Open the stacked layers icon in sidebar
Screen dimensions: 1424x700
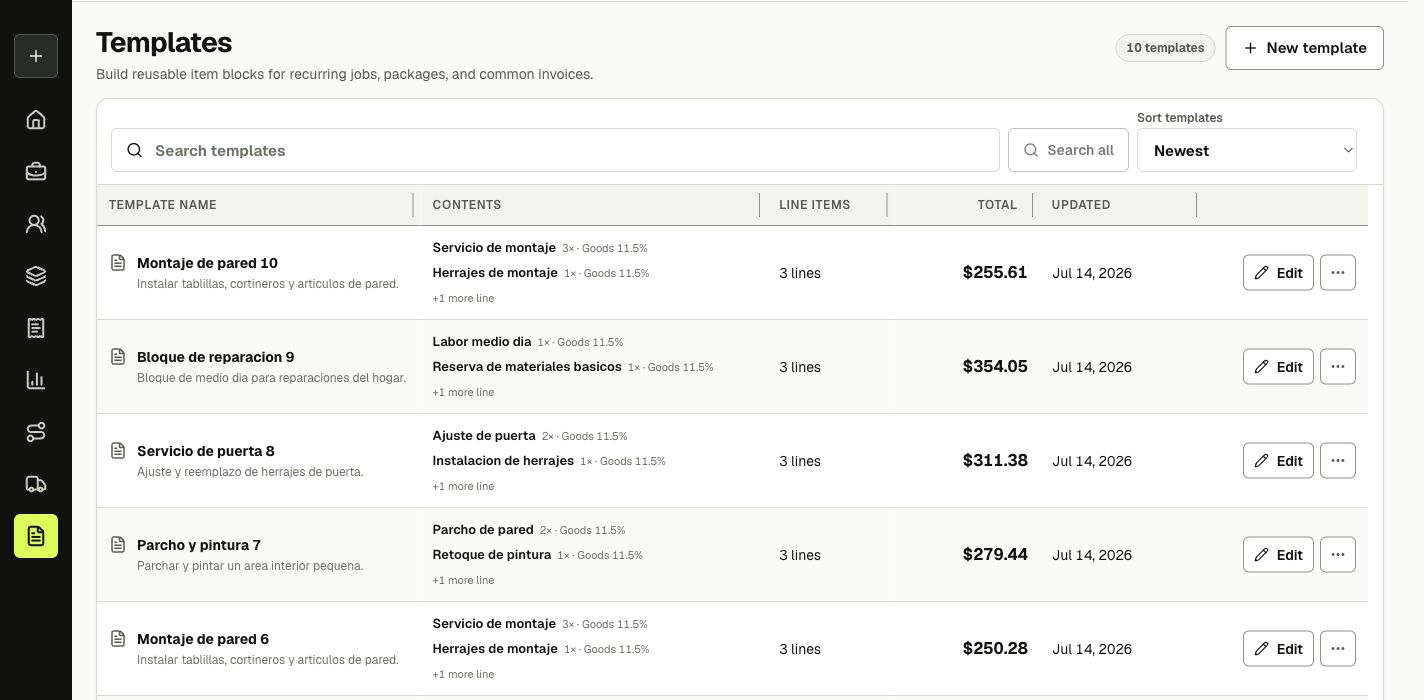coord(36,276)
